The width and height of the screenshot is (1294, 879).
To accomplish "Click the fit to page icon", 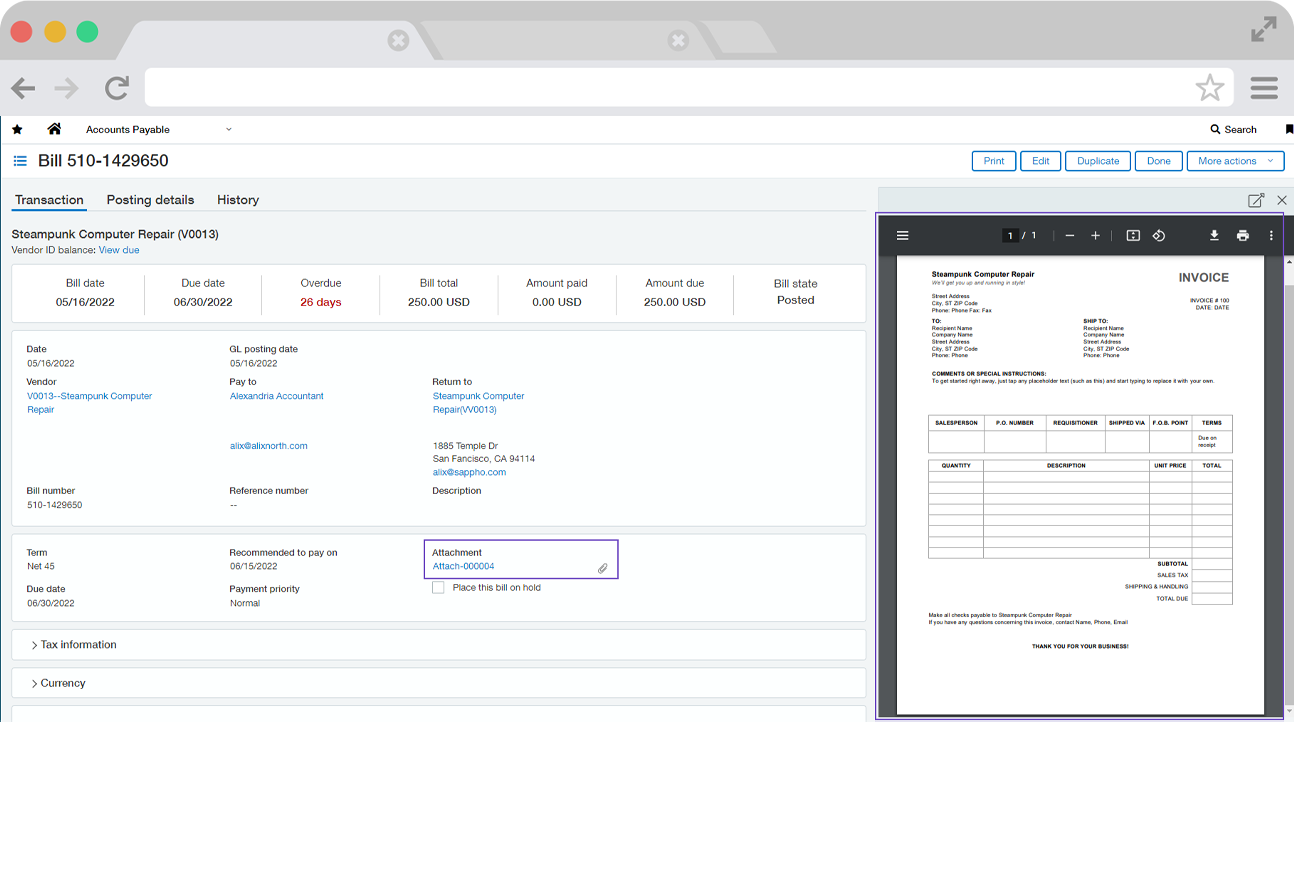I will click(1133, 236).
